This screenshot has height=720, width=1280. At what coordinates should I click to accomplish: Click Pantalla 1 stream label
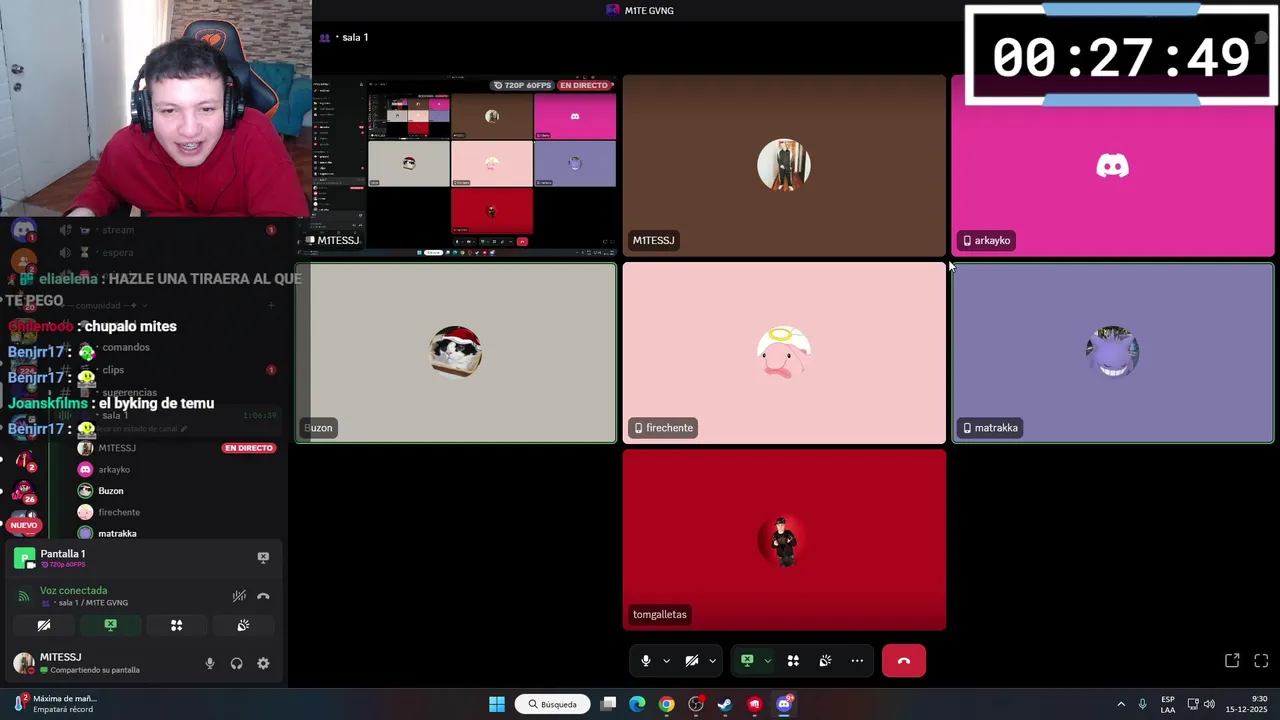pyautogui.click(x=62, y=553)
